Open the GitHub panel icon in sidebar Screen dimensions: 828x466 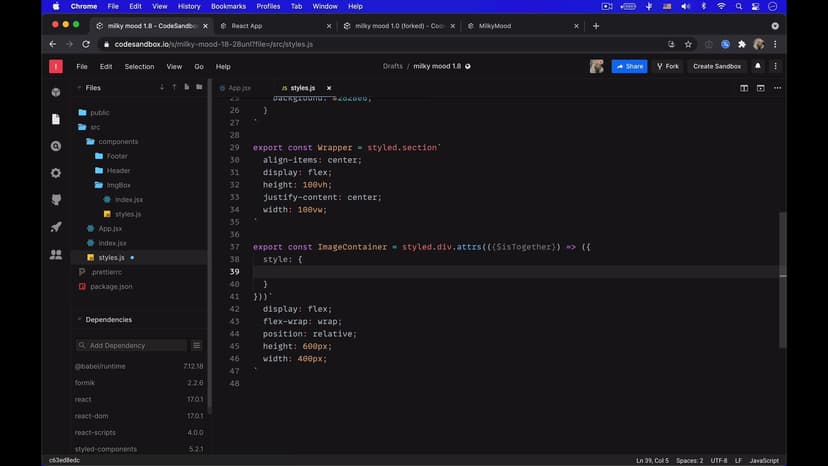(x=56, y=200)
